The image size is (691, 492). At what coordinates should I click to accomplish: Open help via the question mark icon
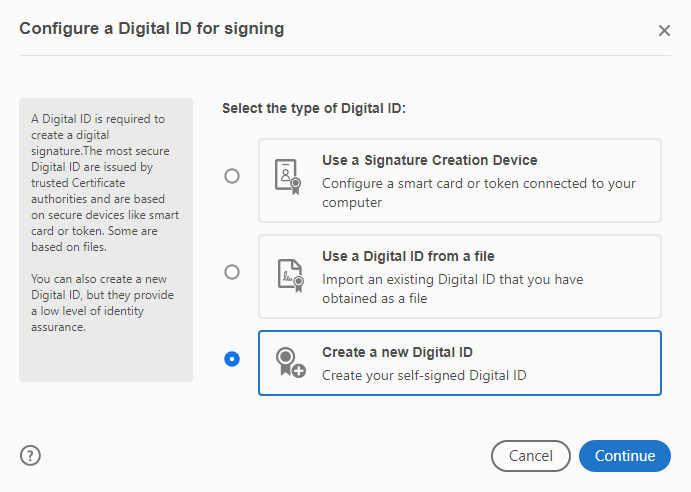click(x=30, y=456)
